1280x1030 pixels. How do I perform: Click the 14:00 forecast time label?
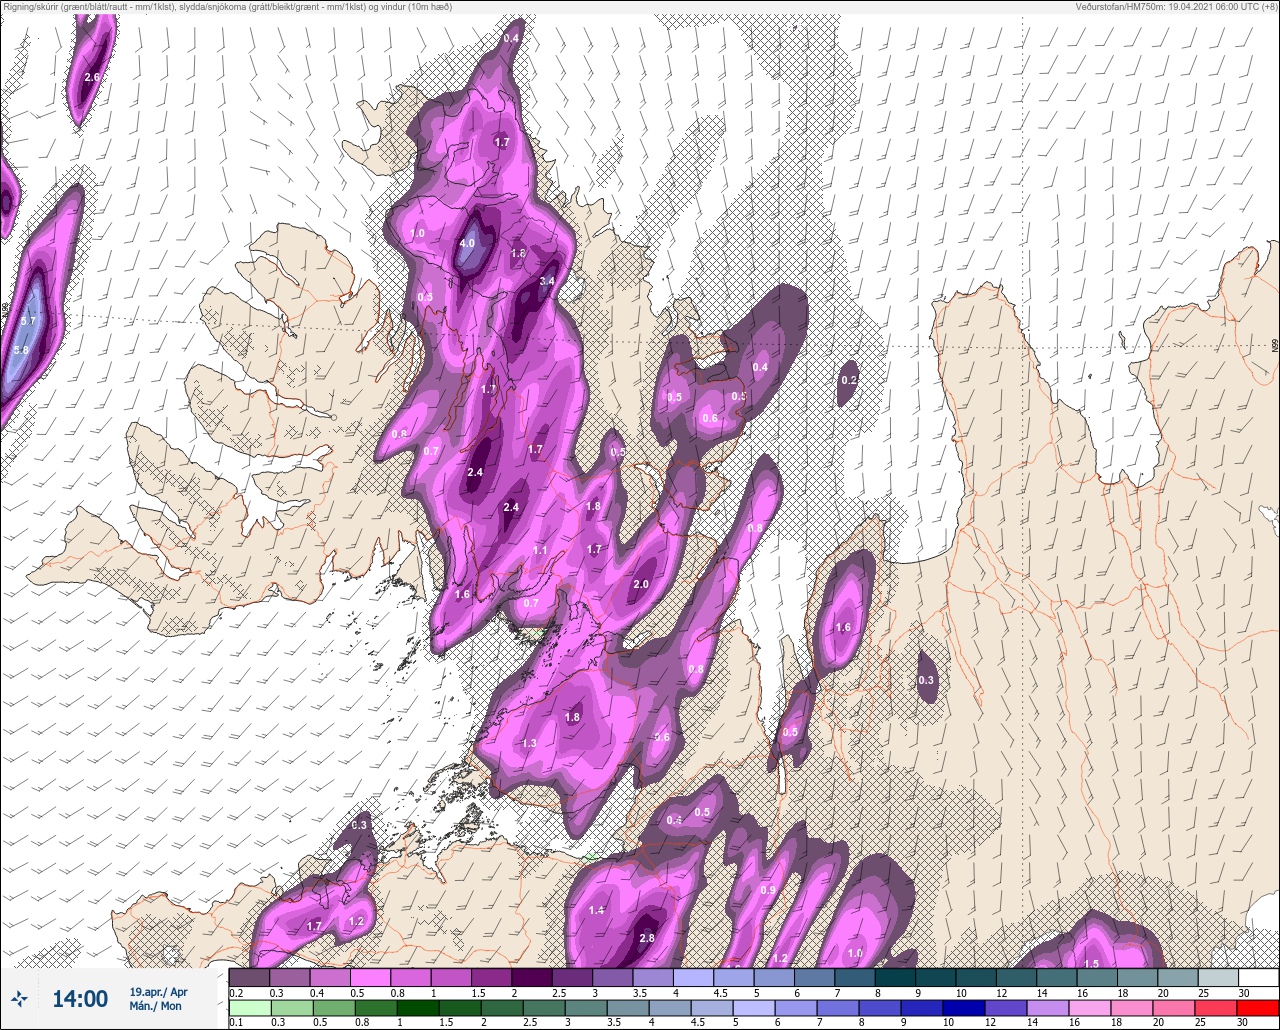click(80, 999)
